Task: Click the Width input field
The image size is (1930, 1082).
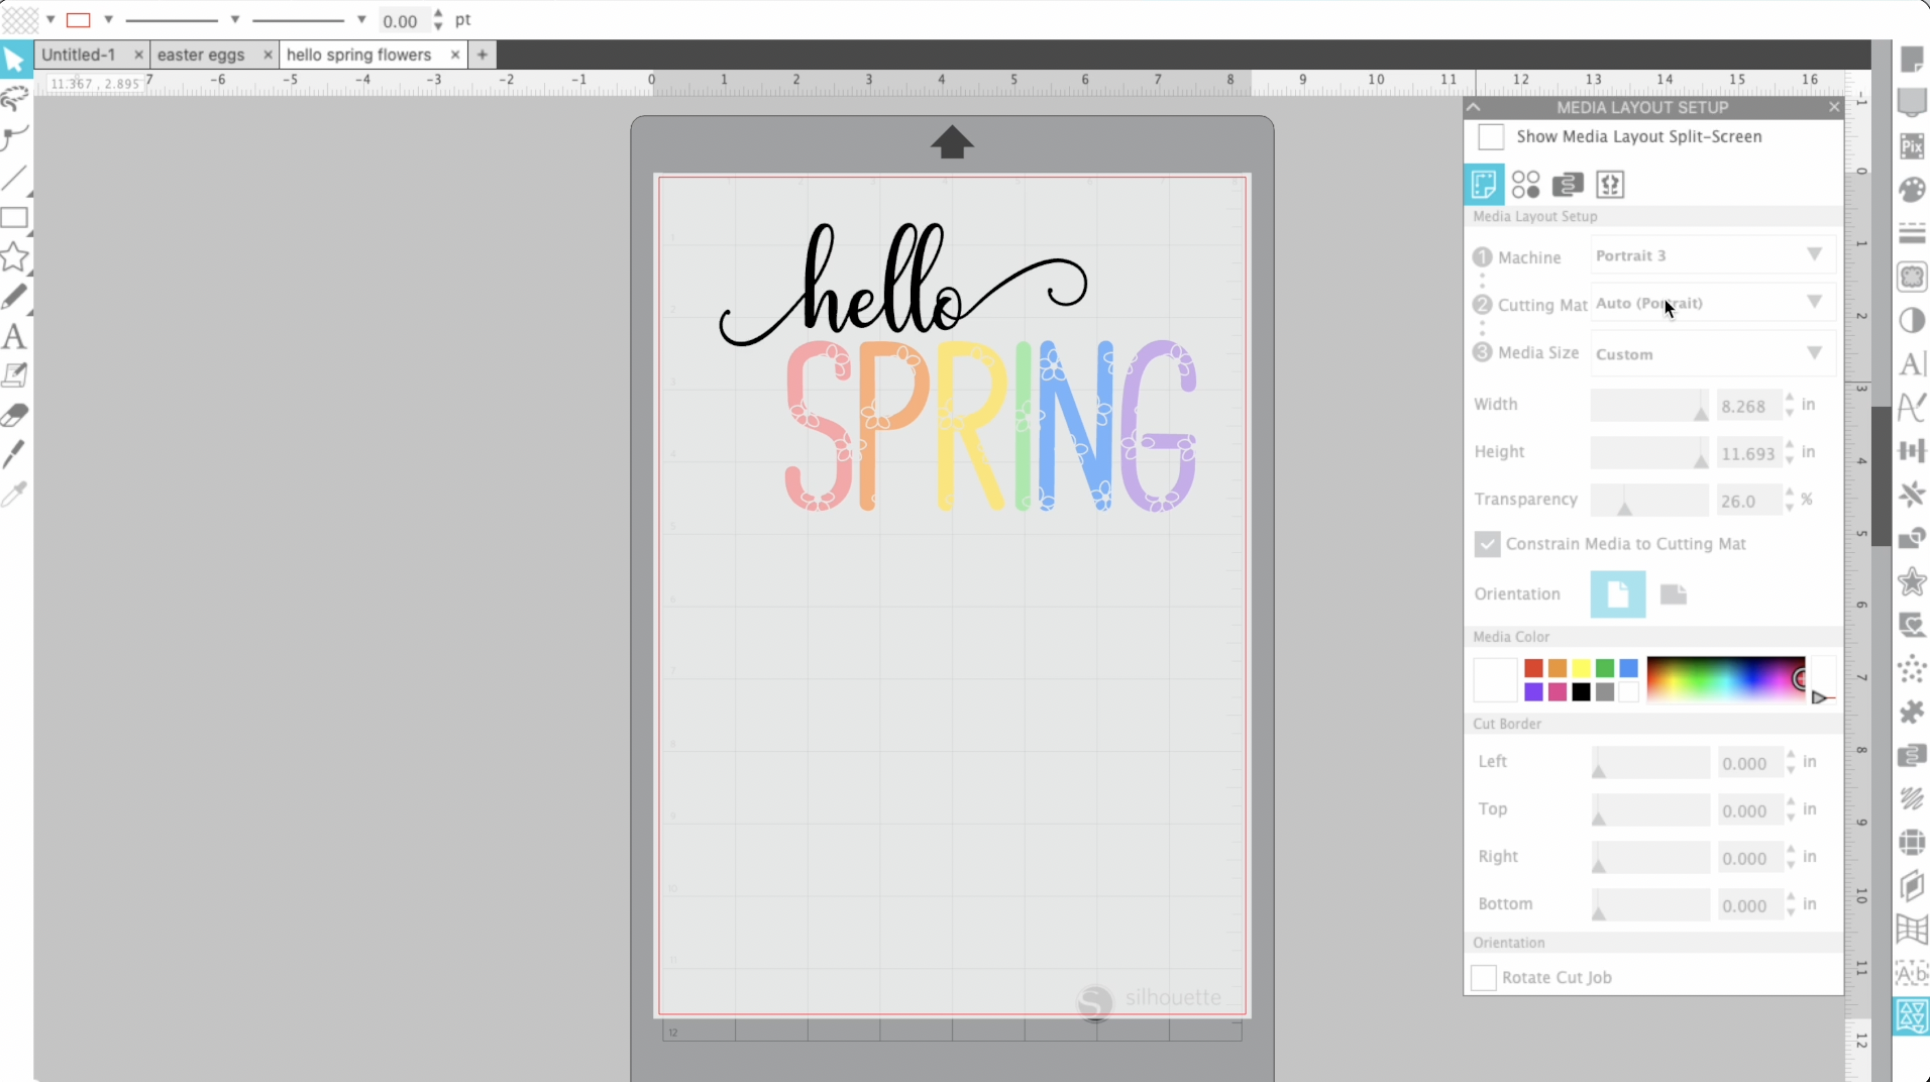Action: click(1750, 404)
